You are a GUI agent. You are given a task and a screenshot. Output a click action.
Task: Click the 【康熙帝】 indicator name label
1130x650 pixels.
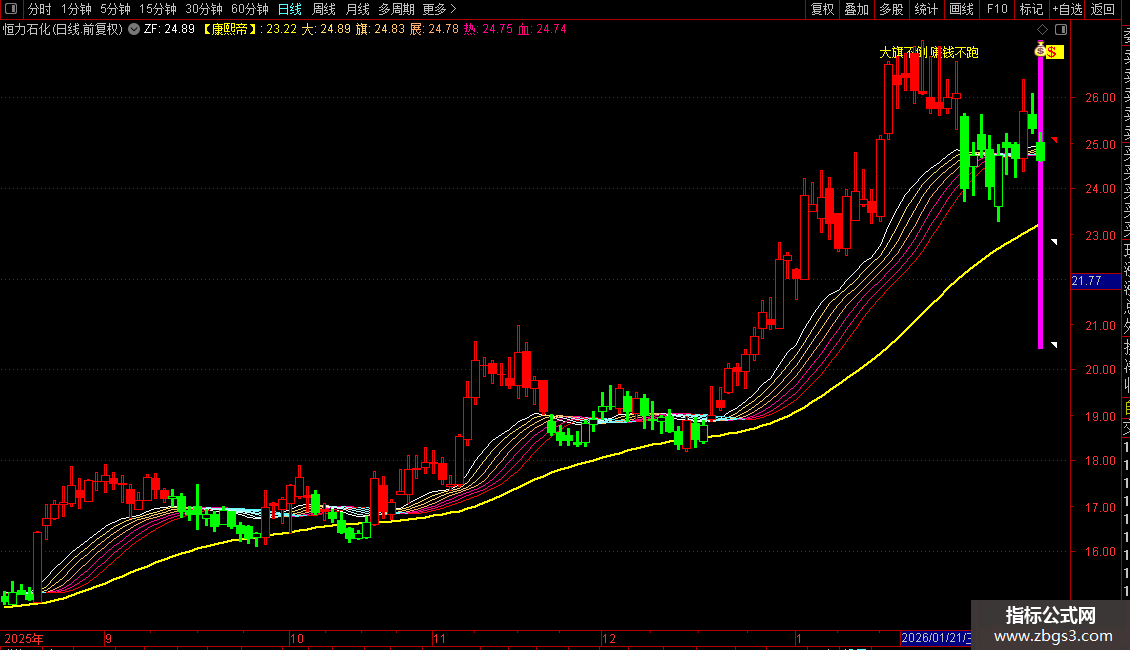click(229, 29)
